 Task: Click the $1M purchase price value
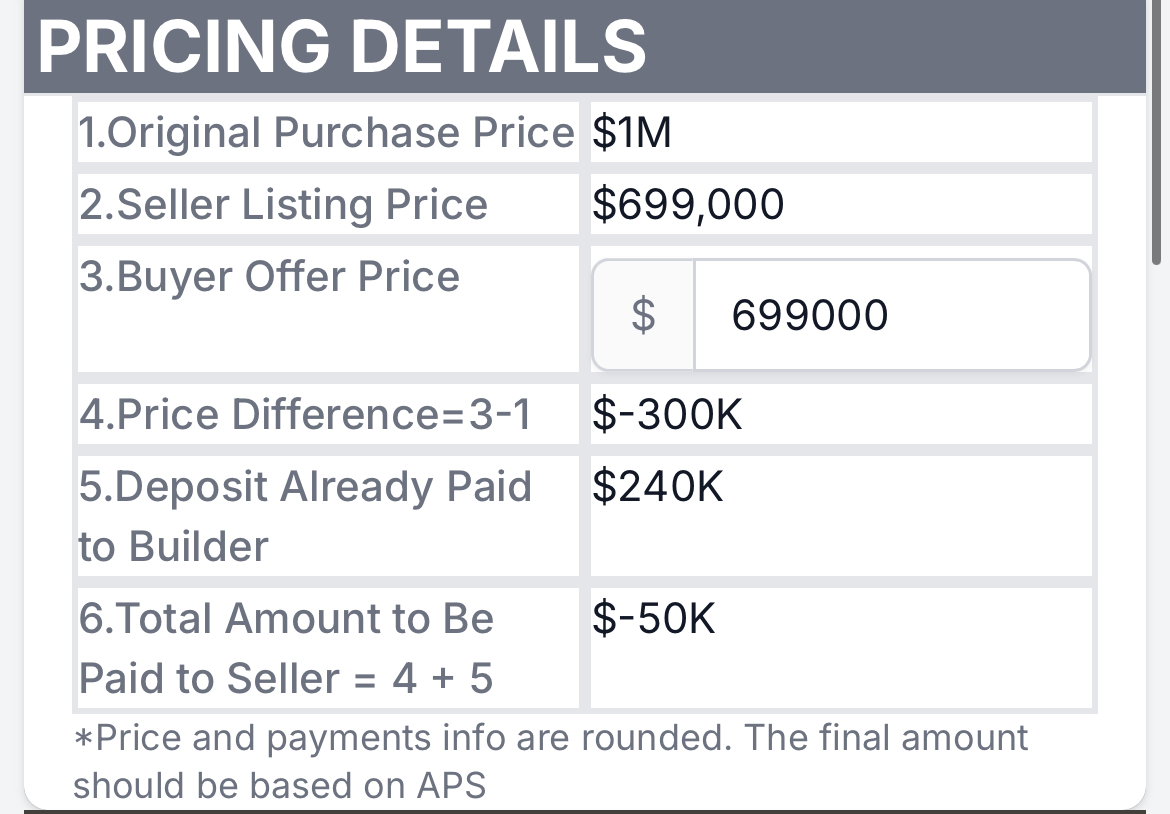[x=632, y=132]
